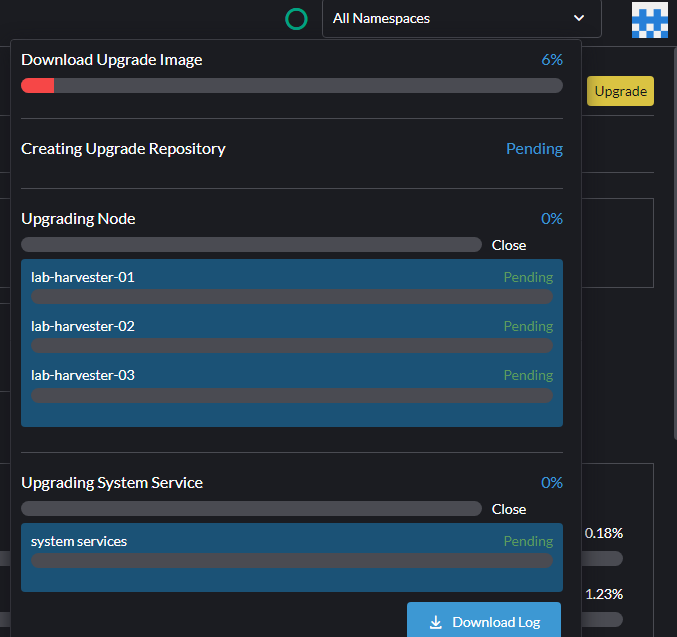Open the All Namespaces dropdown

coord(462,19)
